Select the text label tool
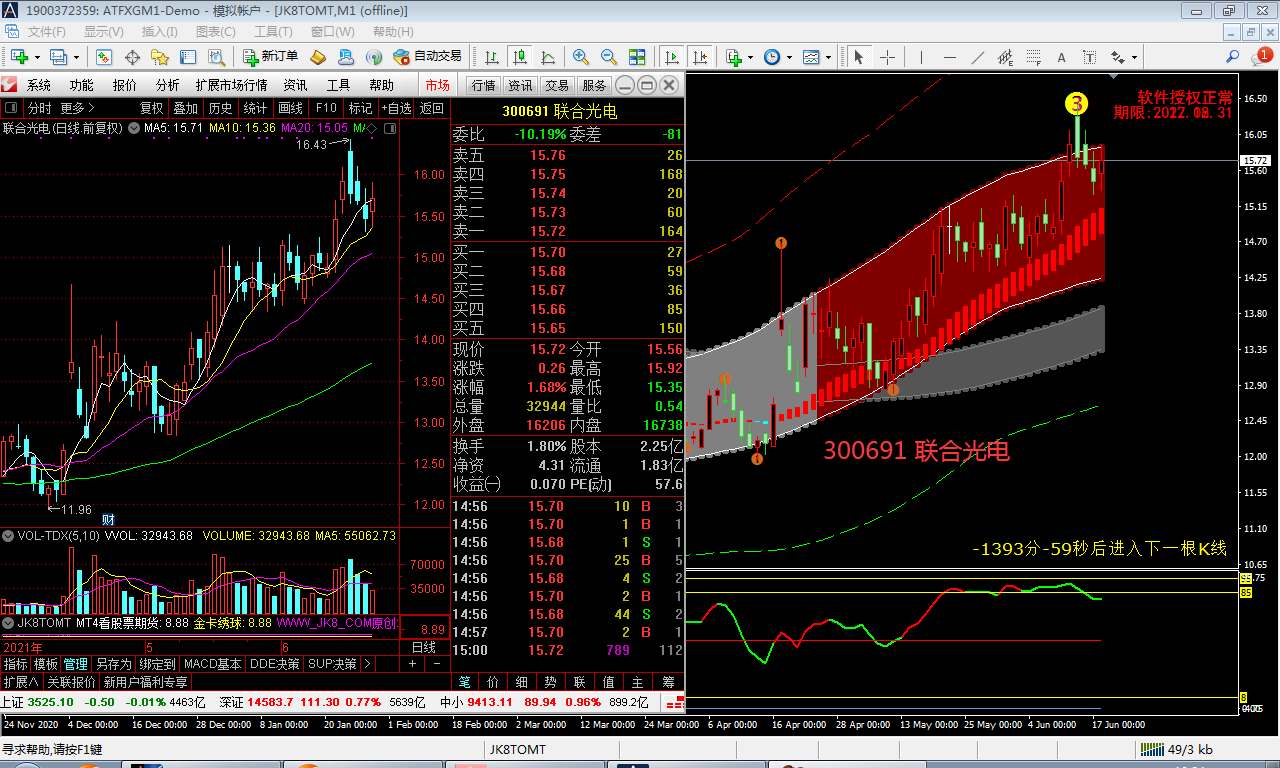The image size is (1280, 768). pos(1089,56)
